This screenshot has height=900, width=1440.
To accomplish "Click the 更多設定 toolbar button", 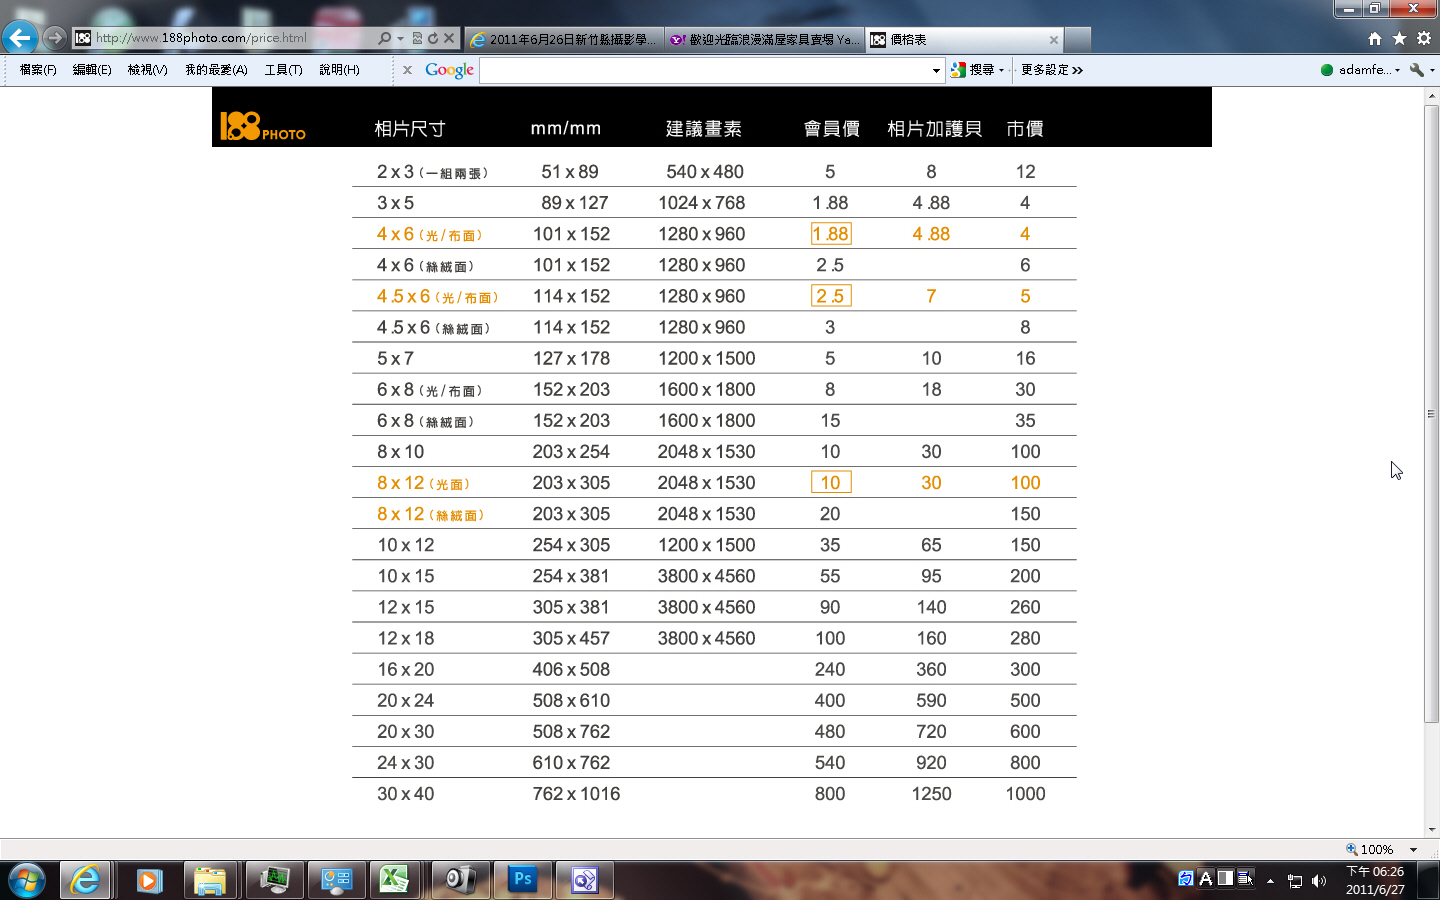I will pos(1051,70).
